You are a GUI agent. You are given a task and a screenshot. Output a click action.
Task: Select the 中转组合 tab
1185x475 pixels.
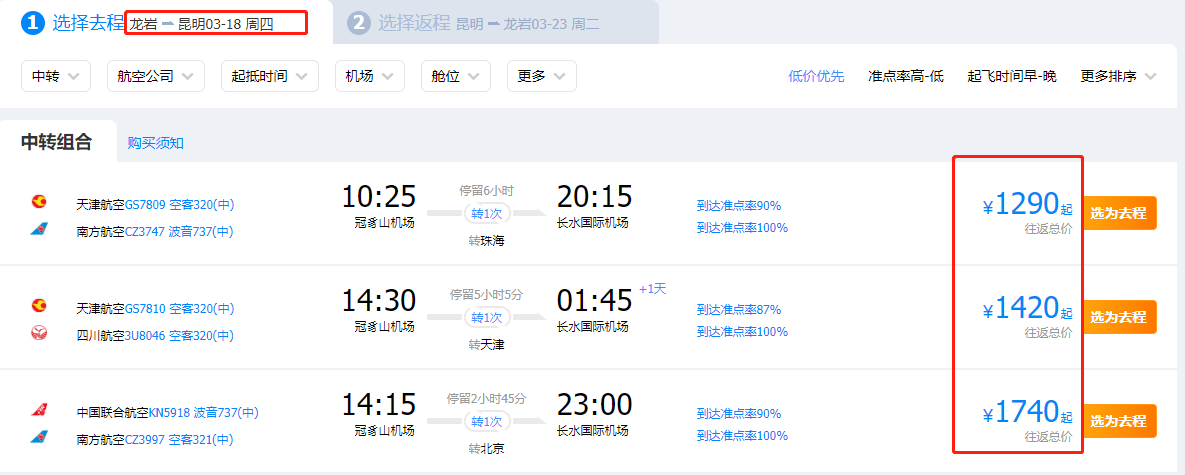click(x=57, y=141)
